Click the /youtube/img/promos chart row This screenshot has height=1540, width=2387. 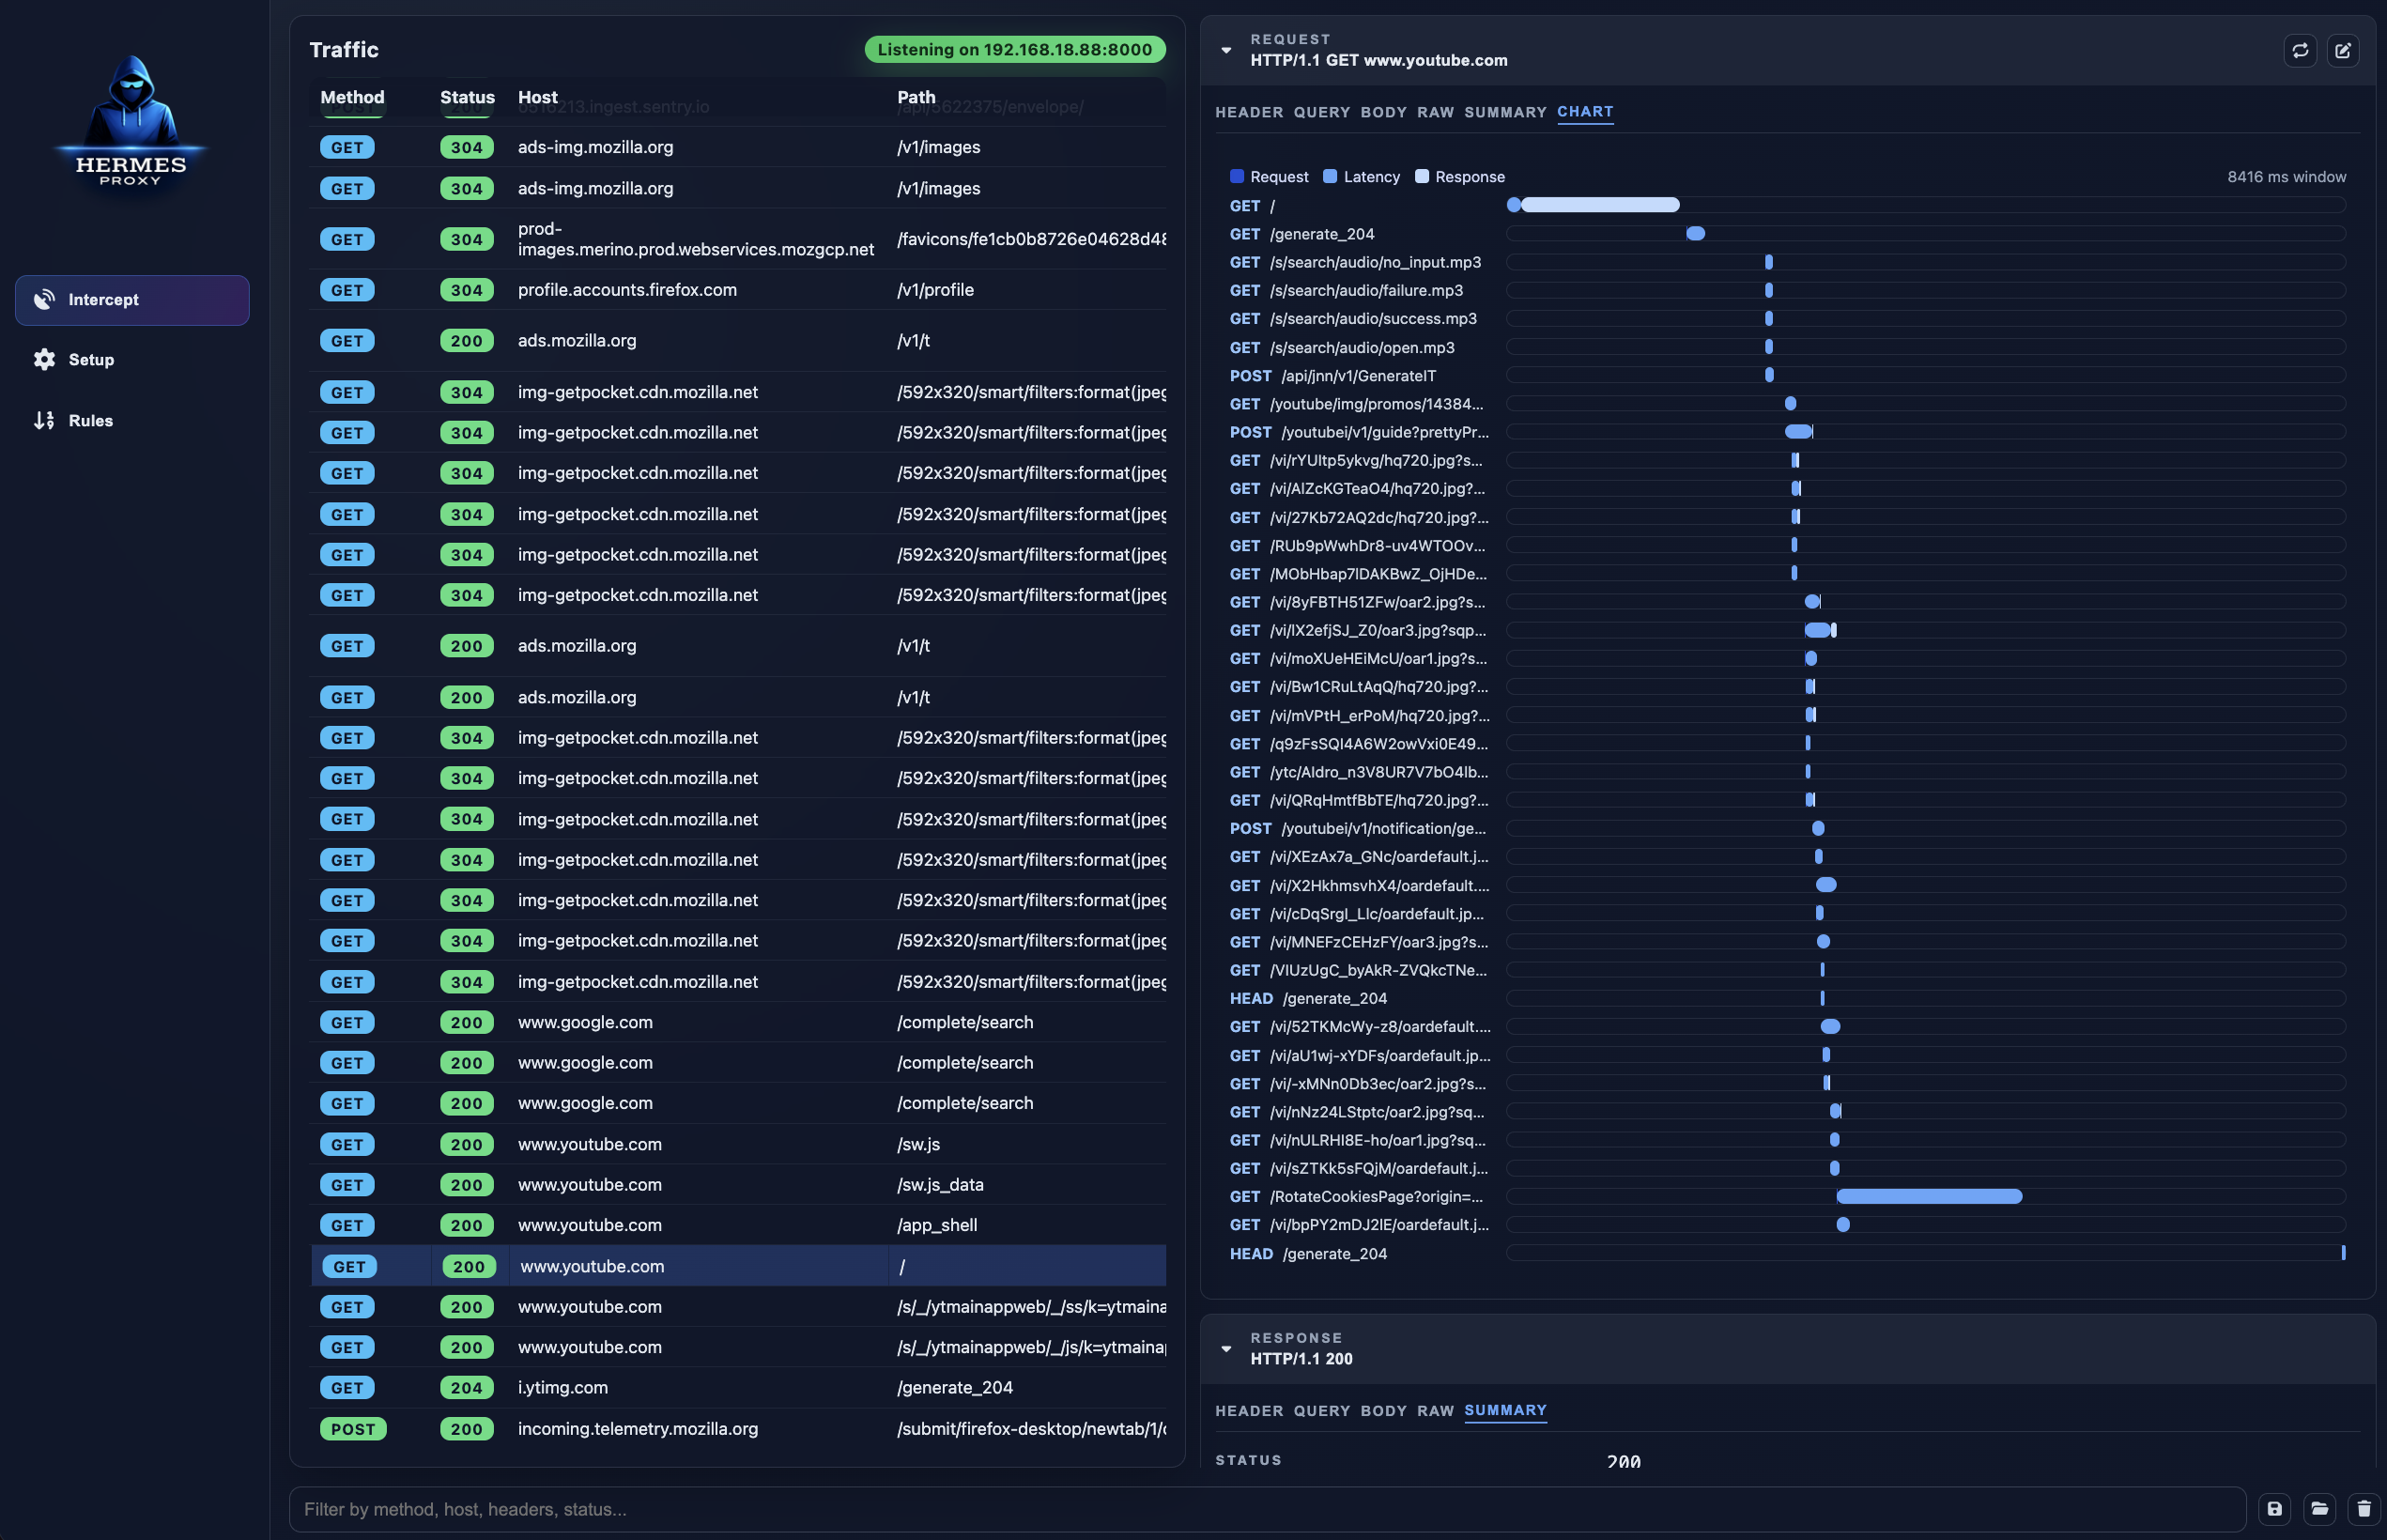pyautogui.click(x=1787, y=404)
